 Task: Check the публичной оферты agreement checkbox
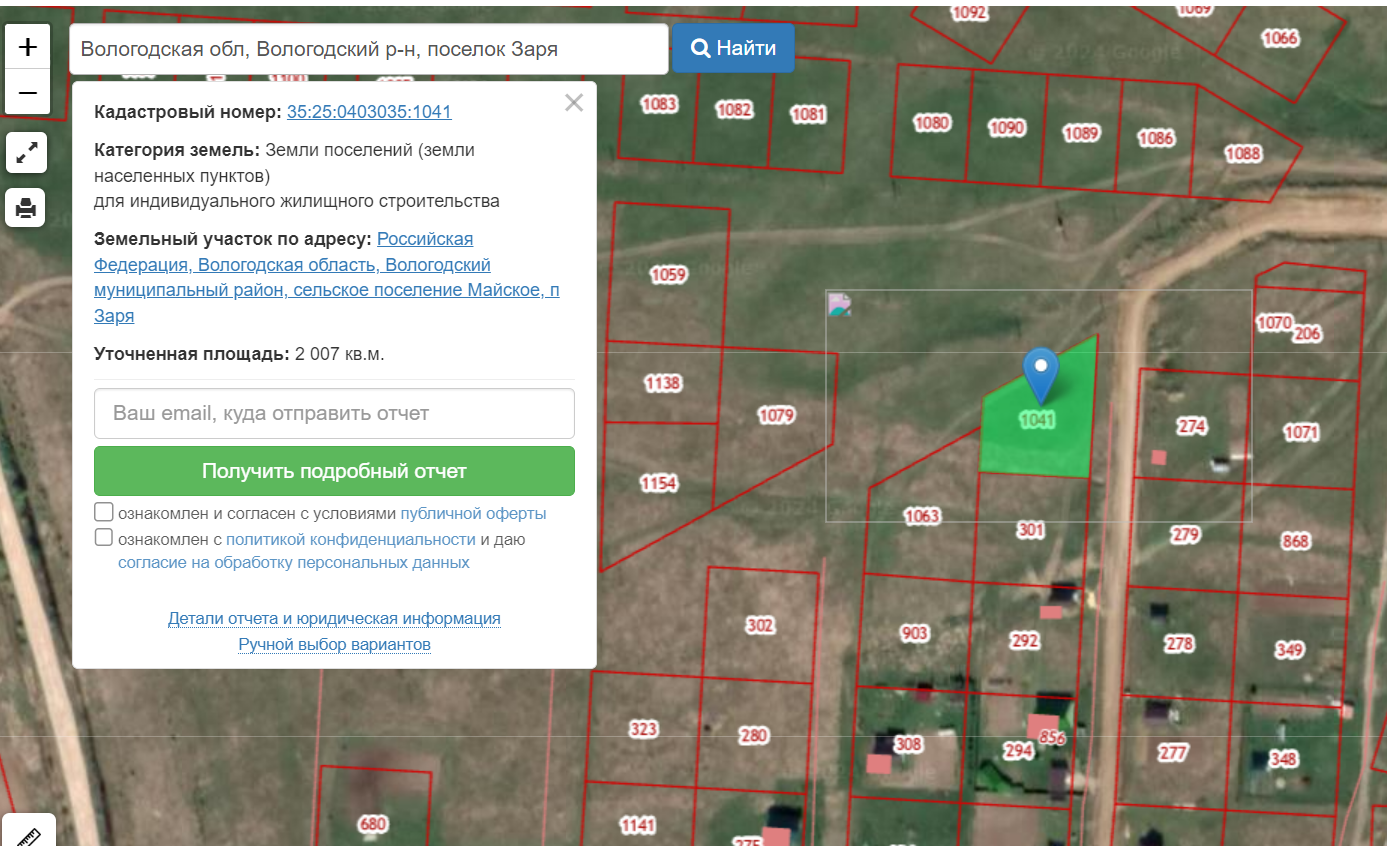[x=103, y=512]
